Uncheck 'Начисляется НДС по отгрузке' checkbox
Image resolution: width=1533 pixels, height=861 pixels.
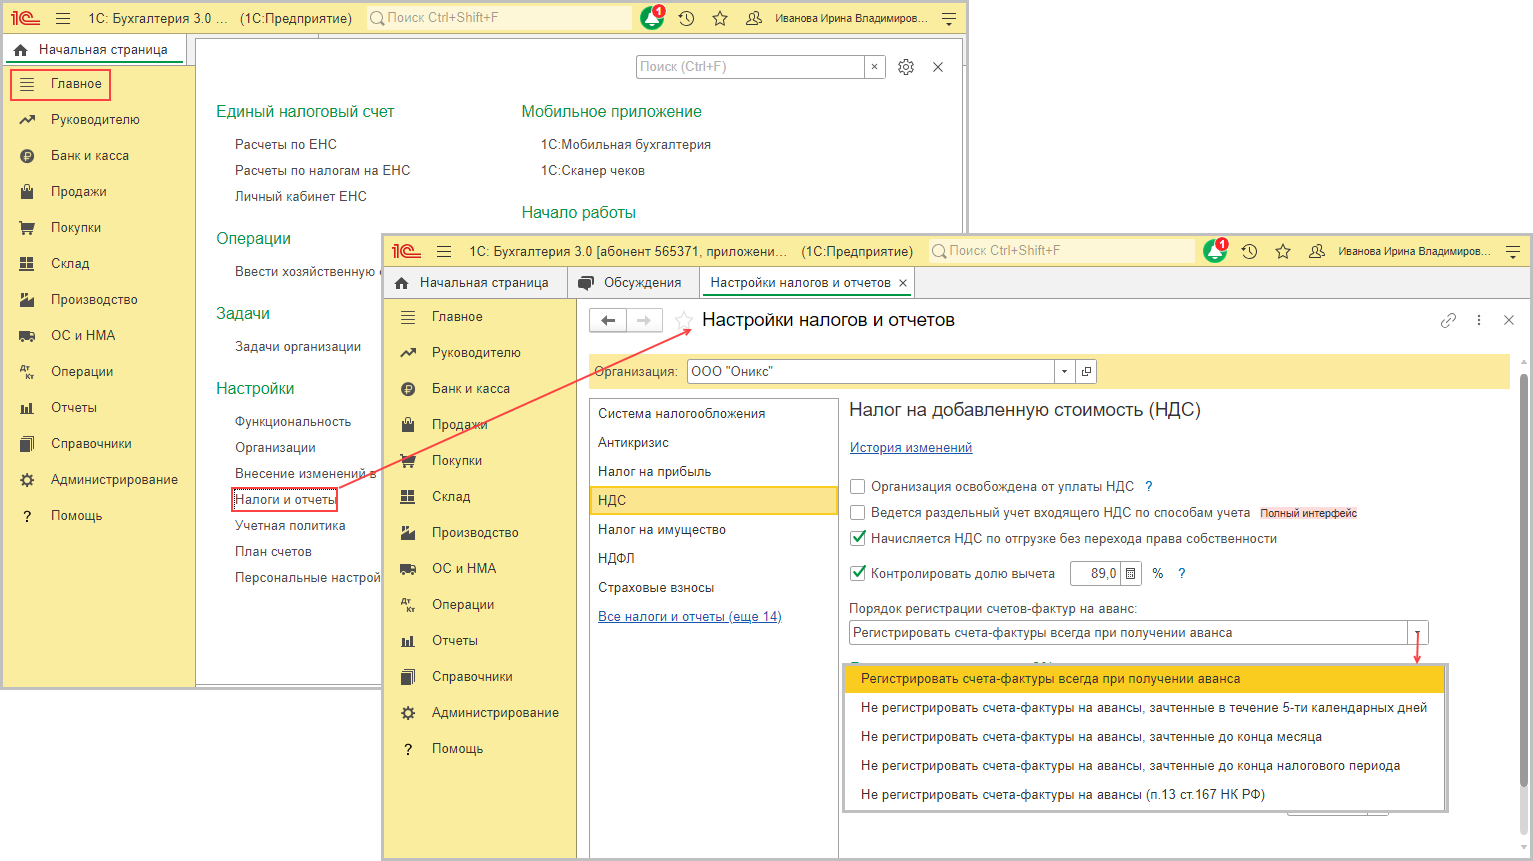pyautogui.click(x=857, y=539)
